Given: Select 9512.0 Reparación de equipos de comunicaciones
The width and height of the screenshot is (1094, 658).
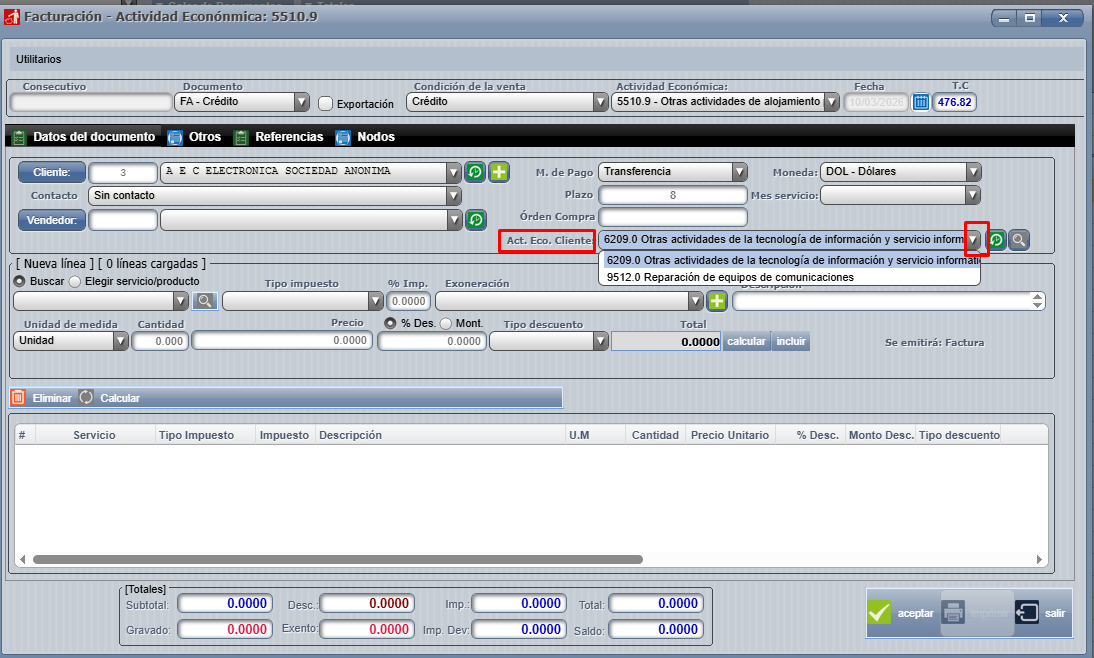Looking at the screenshot, I should 730,277.
